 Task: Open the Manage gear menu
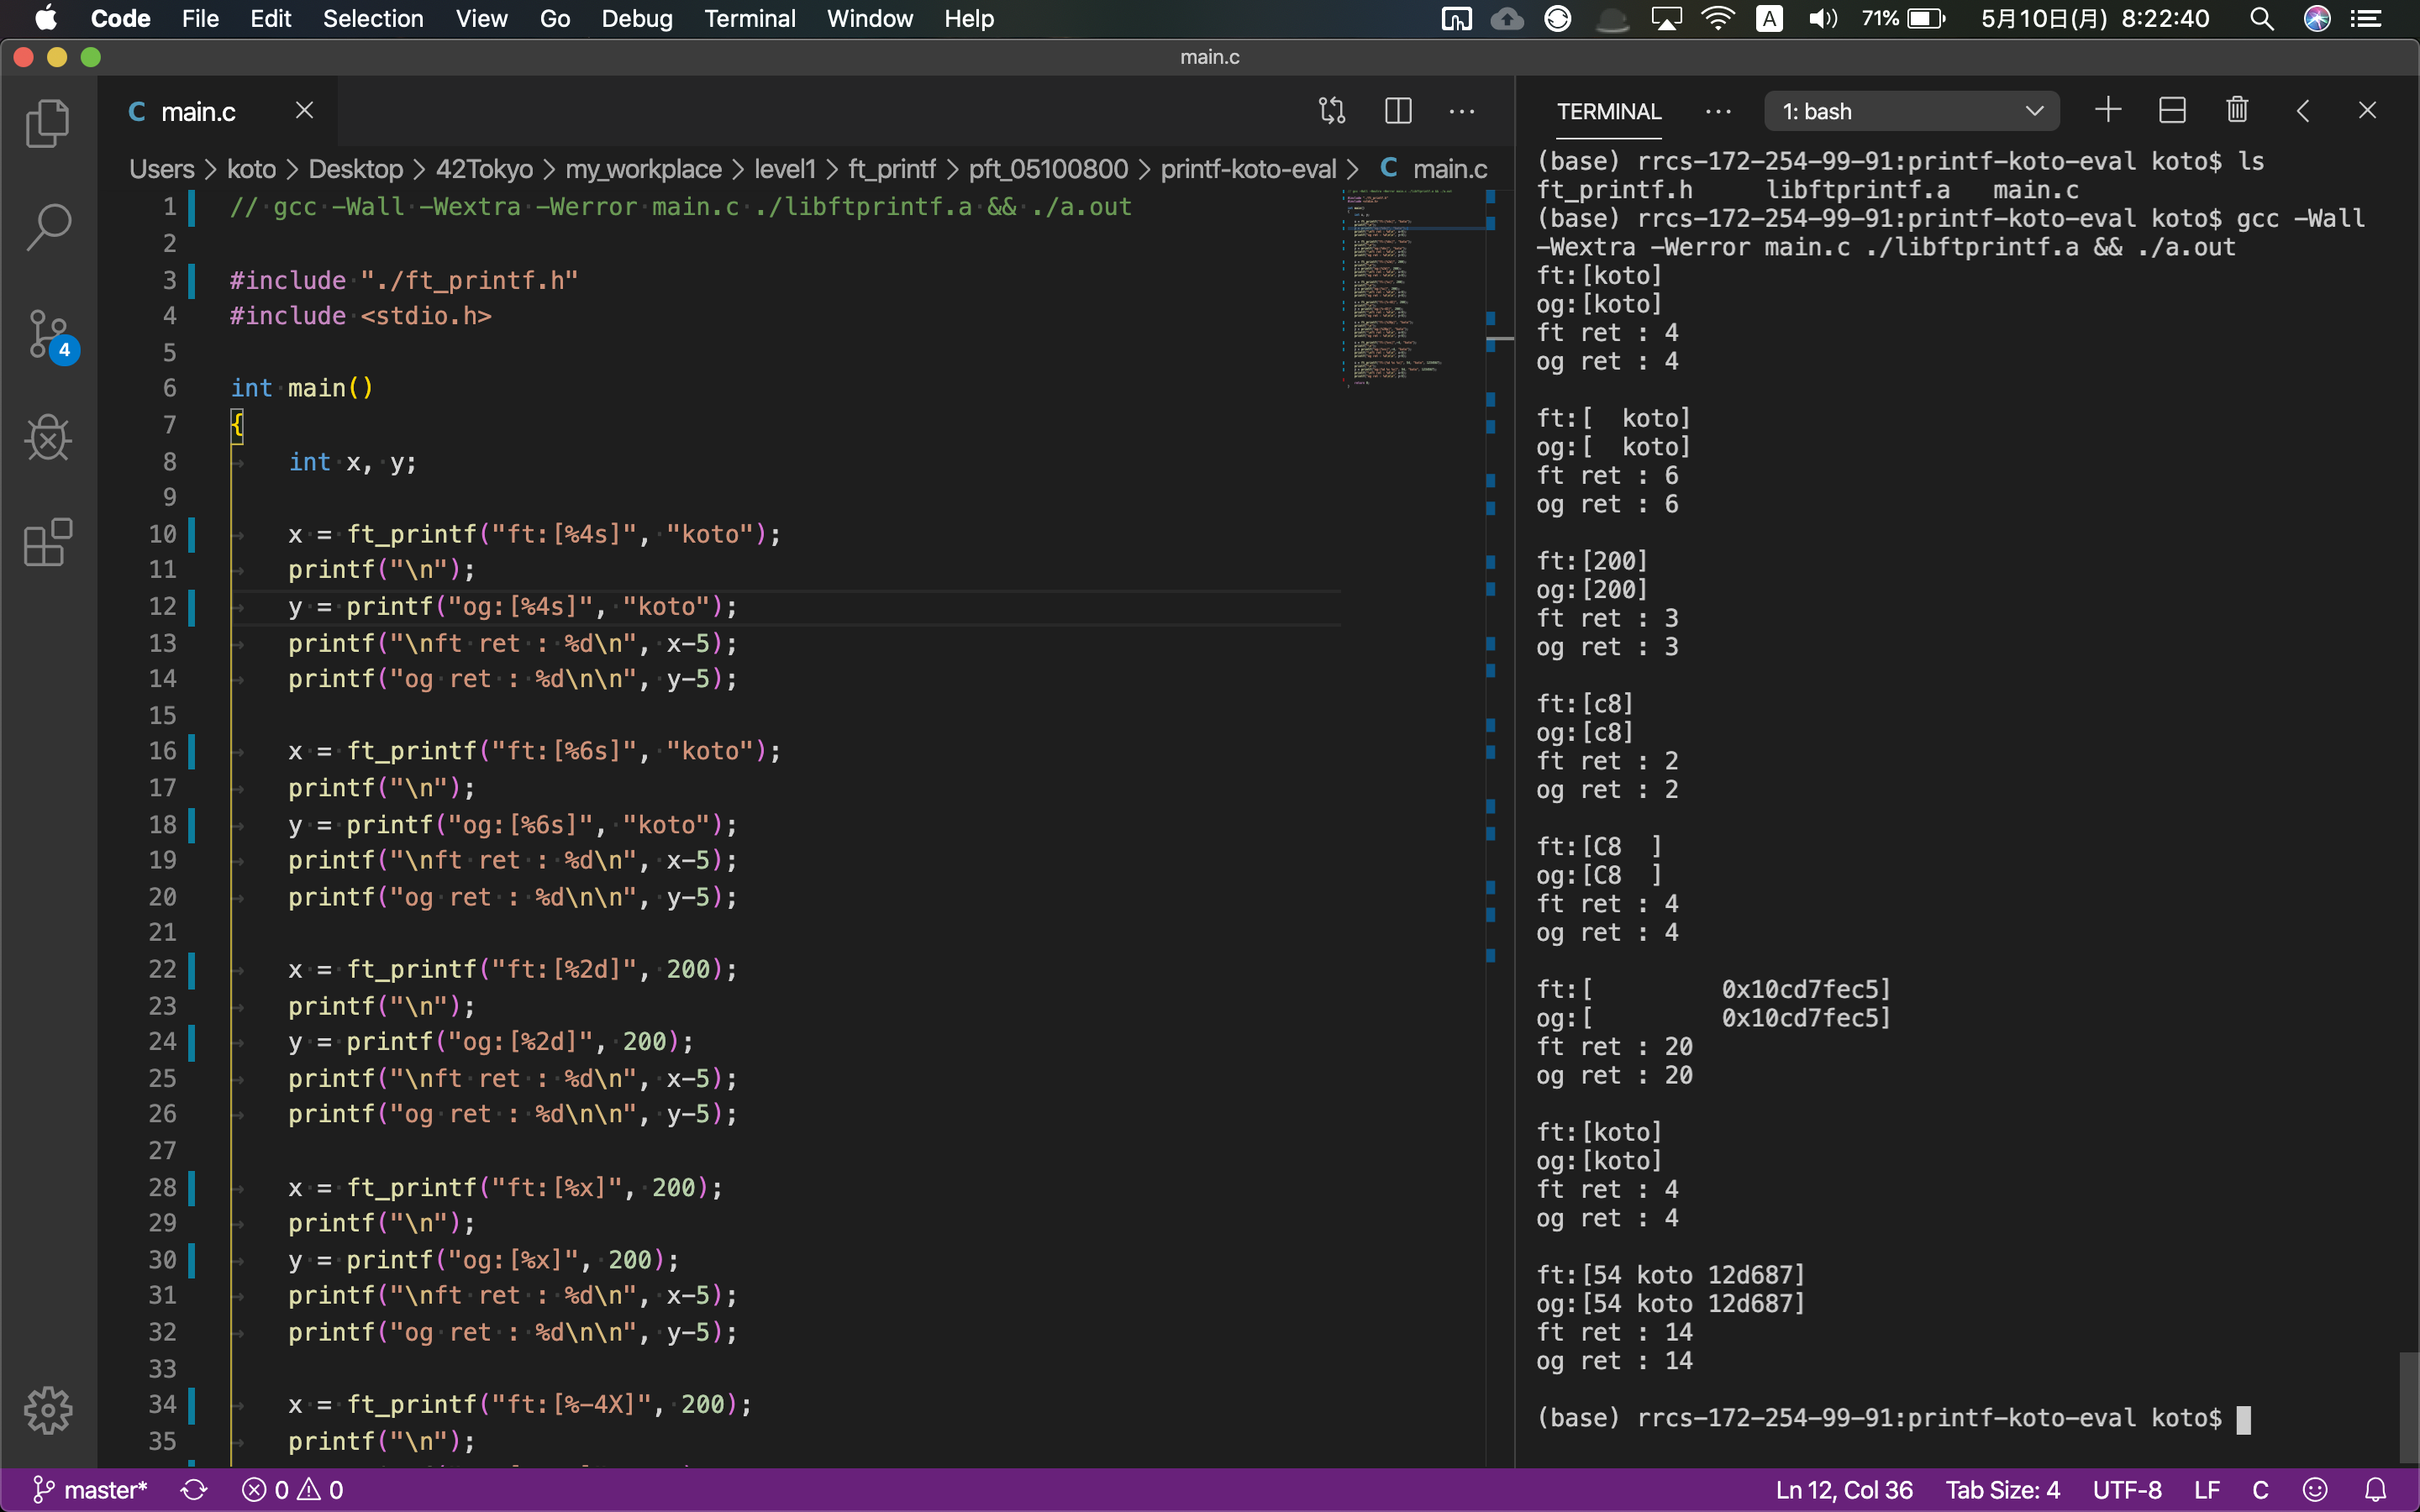click(x=48, y=1410)
